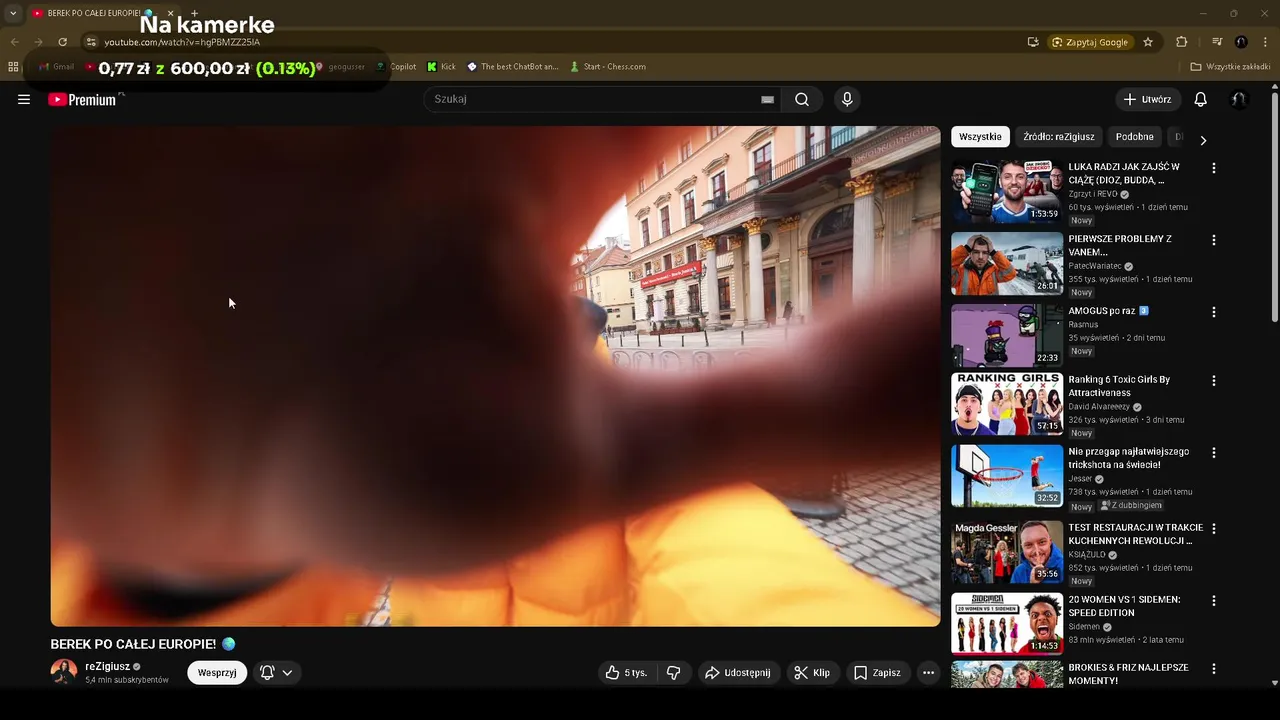Open the account avatar menu
This screenshot has height=720, width=1280.
1239,99
